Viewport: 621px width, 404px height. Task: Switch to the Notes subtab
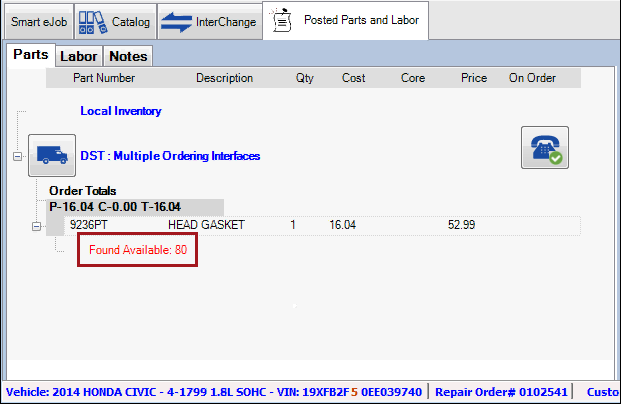point(128,56)
